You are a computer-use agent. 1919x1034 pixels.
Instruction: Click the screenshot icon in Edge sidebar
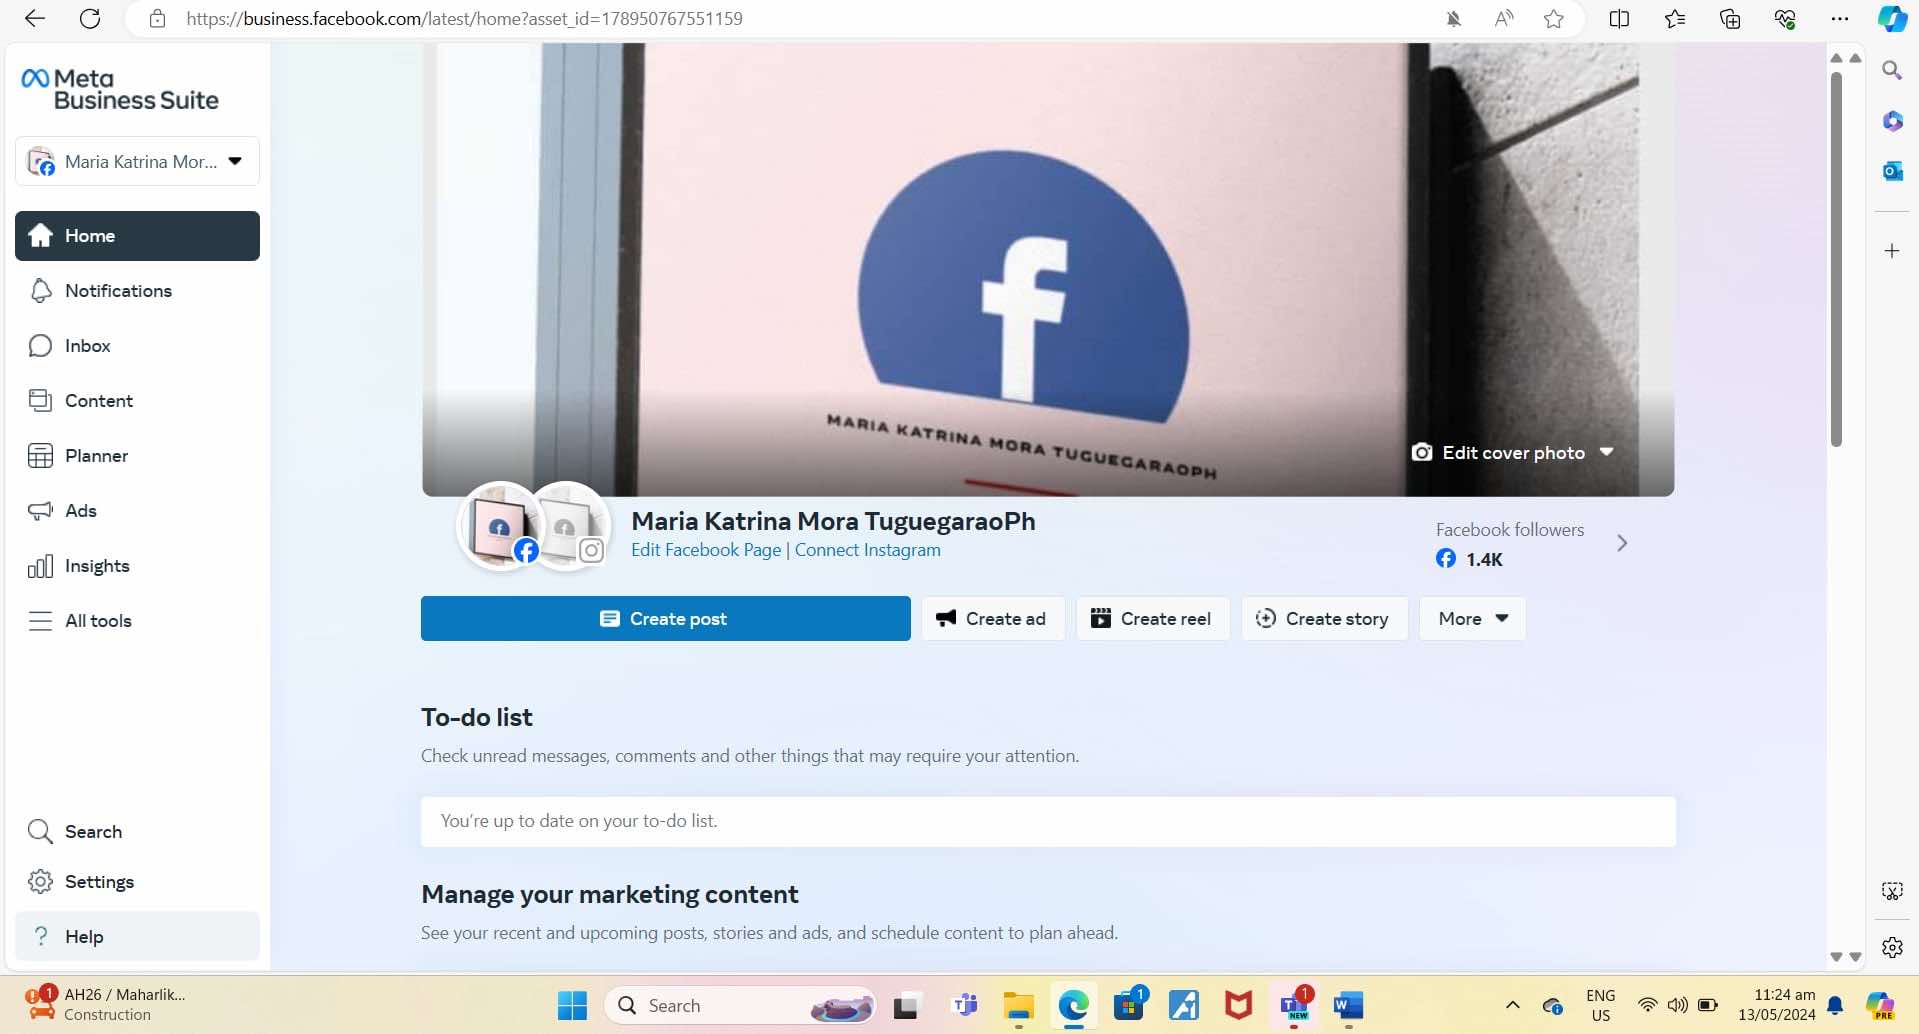(1892, 891)
